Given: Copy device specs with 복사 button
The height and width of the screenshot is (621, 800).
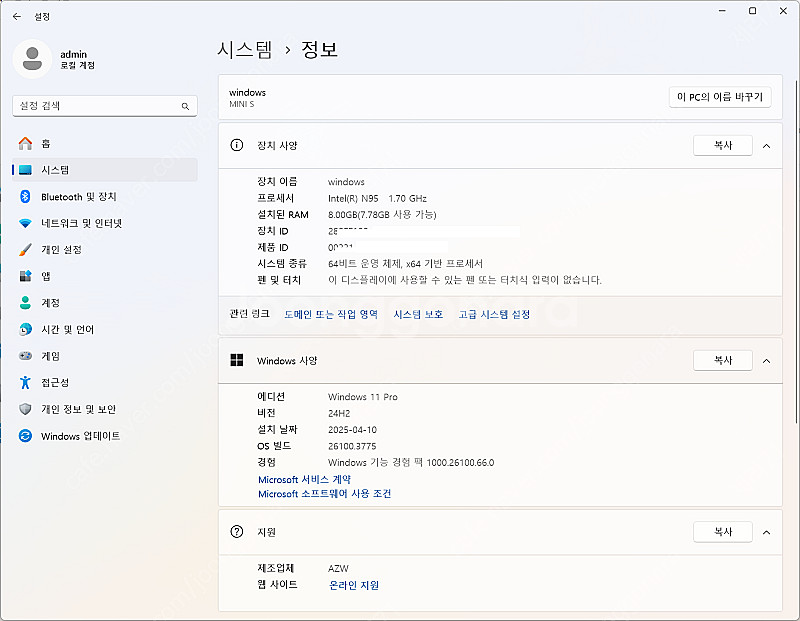Looking at the screenshot, I should click(x=723, y=145).
